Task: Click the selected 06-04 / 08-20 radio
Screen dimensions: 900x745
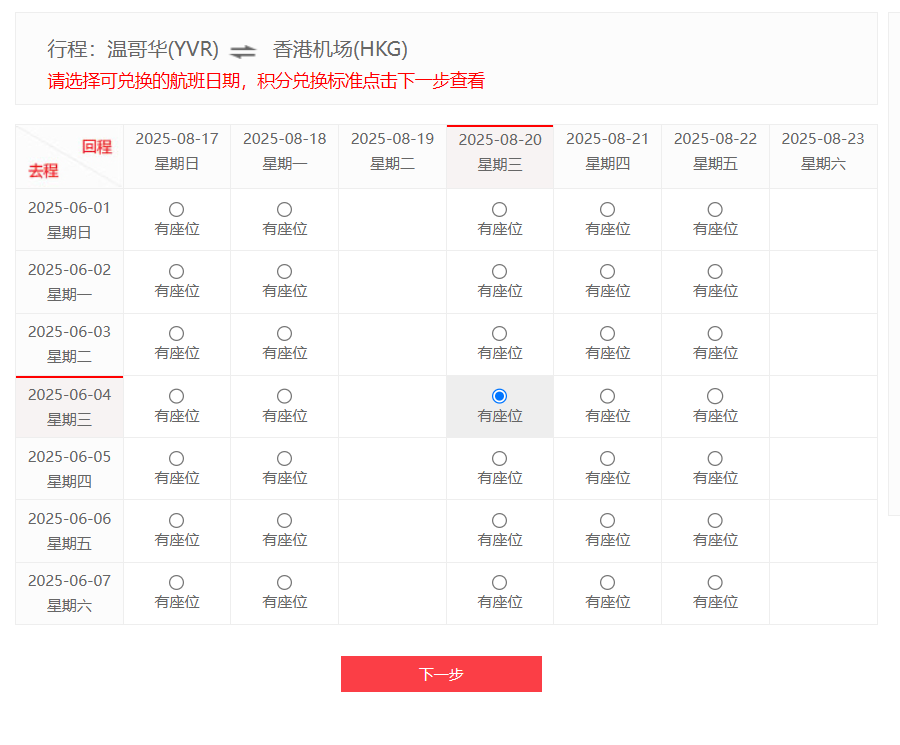Action: pyautogui.click(x=499, y=396)
